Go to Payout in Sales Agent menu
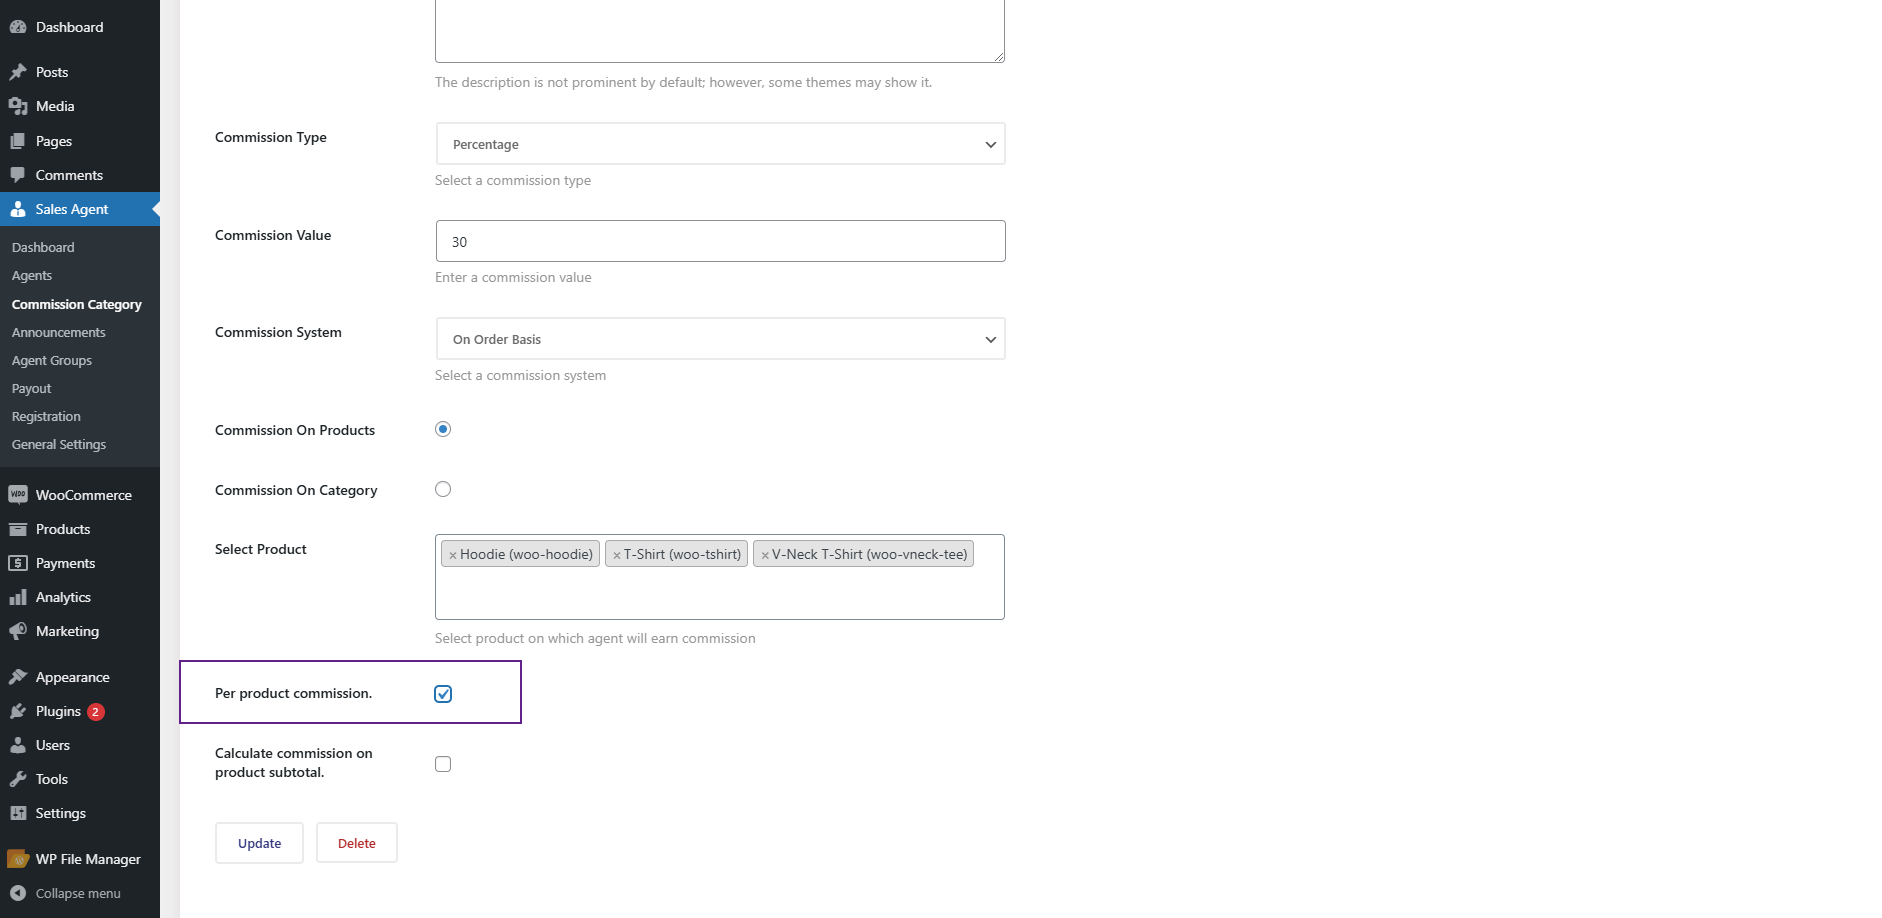The width and height of the screenshot is (1882, 918). (32, 388)
